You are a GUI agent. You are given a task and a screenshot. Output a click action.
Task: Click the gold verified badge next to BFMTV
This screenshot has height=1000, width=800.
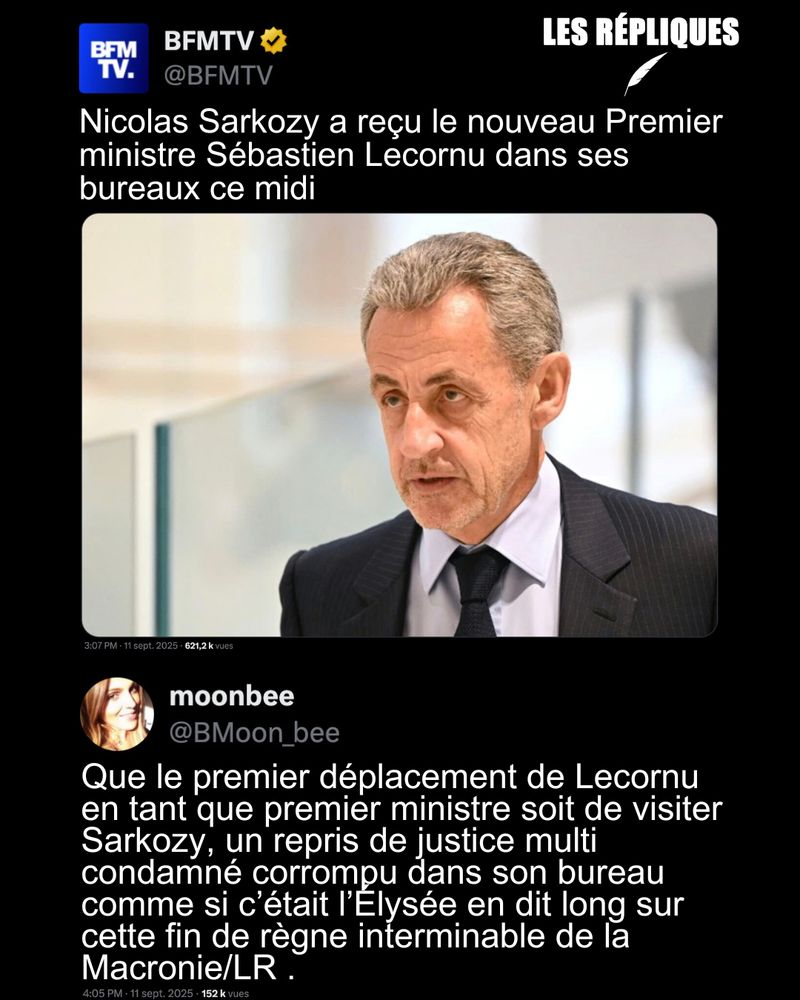(274, 41)
